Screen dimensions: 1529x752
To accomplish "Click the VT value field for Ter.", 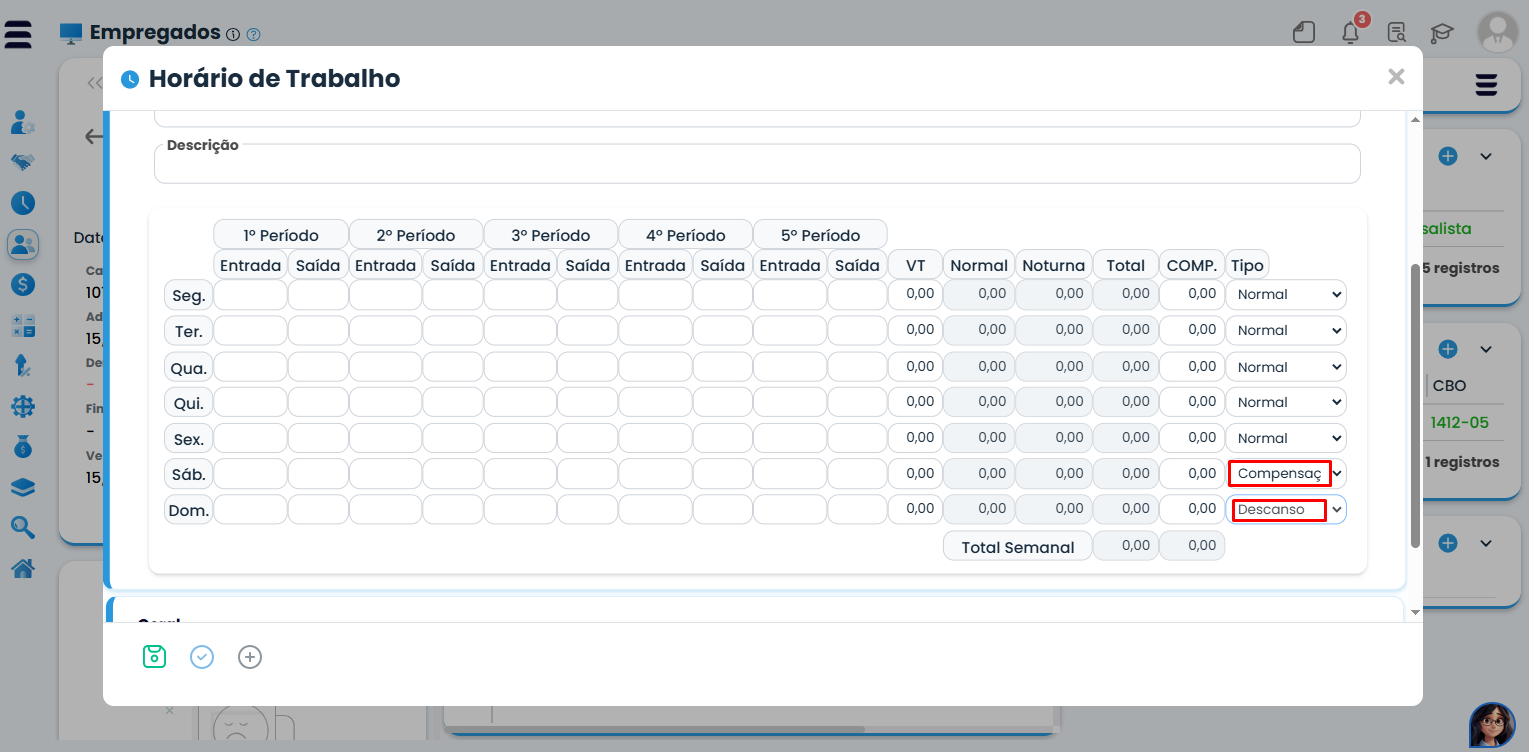I will [x=915, y=330].
